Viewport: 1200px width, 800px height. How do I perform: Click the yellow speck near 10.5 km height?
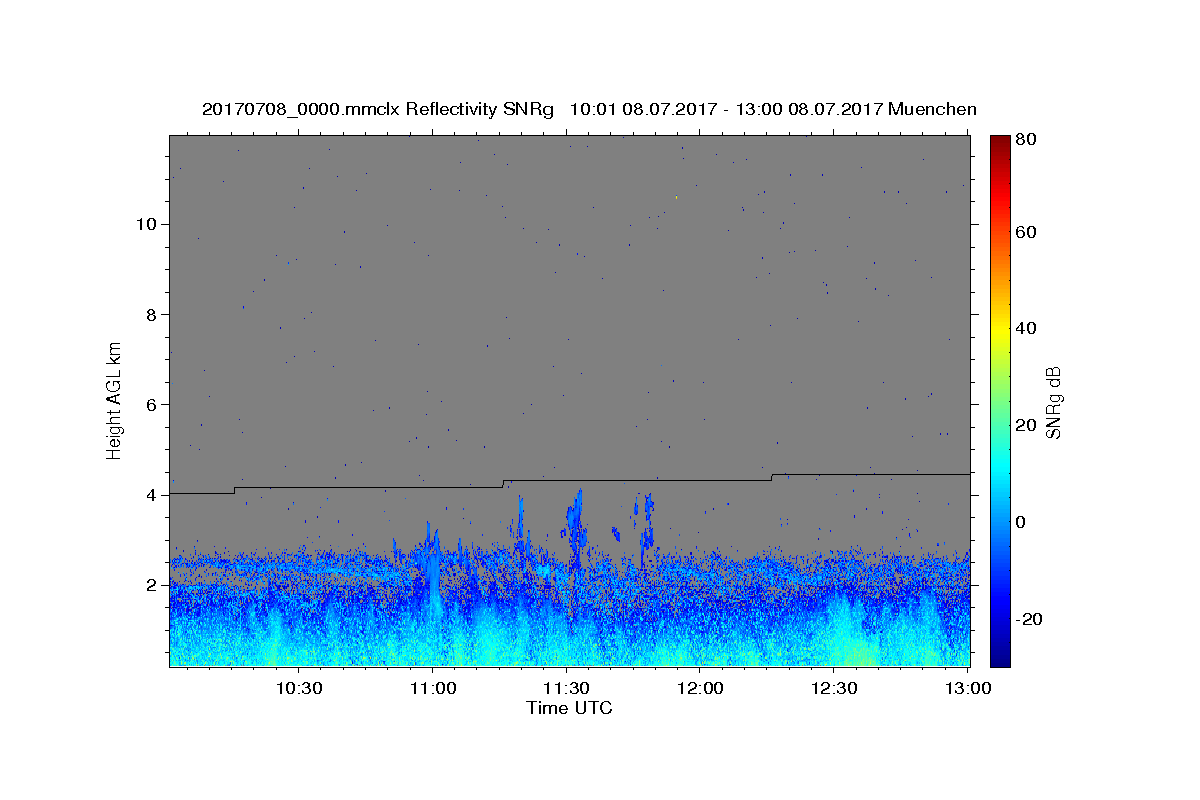(677, 197)
